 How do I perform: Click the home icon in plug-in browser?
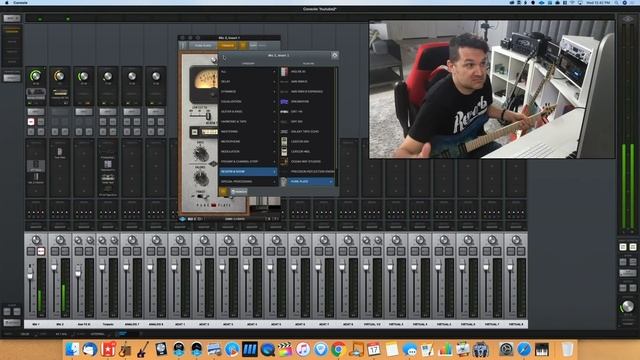coord(335,55)
